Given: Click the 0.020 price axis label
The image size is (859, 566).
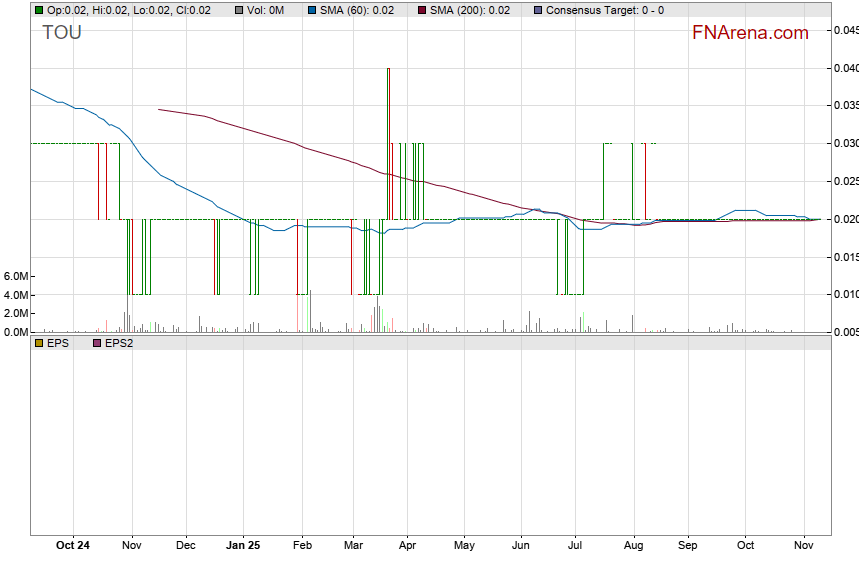Looking at the screenshot, I should tap(846, 219).
